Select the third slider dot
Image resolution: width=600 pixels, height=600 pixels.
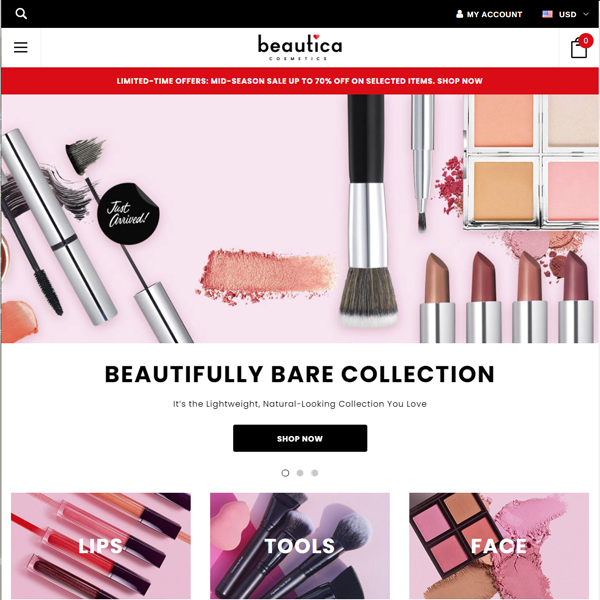tap(315, 473)
